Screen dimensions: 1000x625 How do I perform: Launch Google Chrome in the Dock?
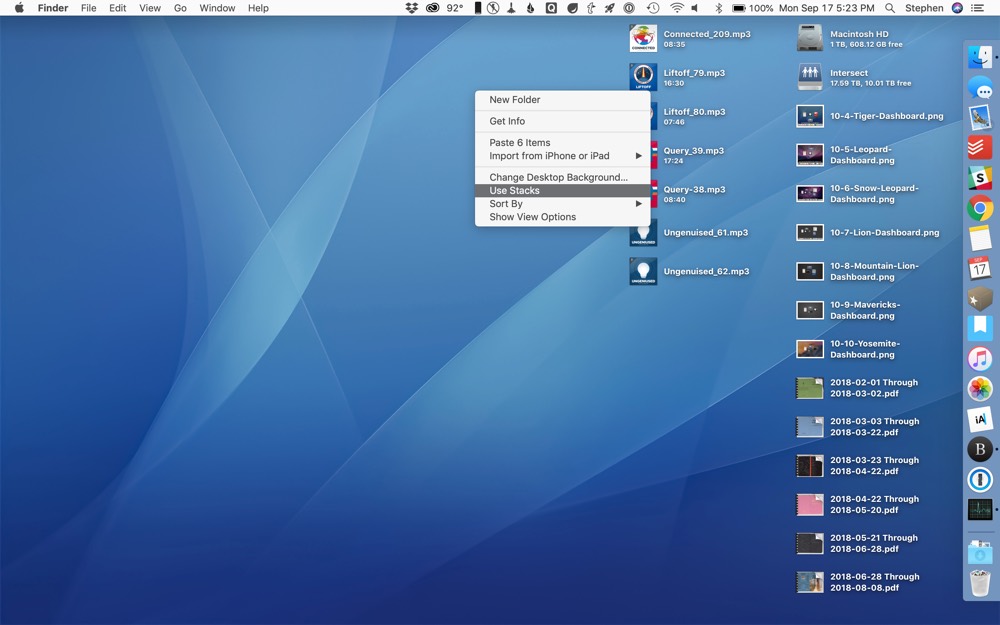coord(978,209)
